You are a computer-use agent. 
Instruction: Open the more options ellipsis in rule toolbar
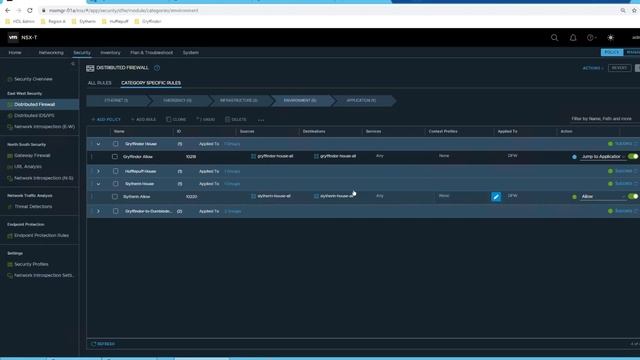(x=261, y=120)
